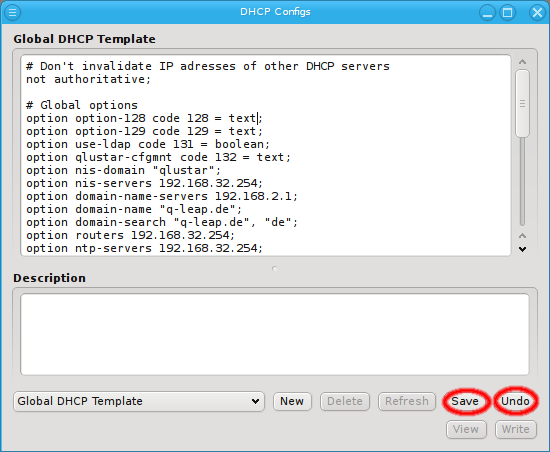
Task: Click the View button
Action: point(466,429)
